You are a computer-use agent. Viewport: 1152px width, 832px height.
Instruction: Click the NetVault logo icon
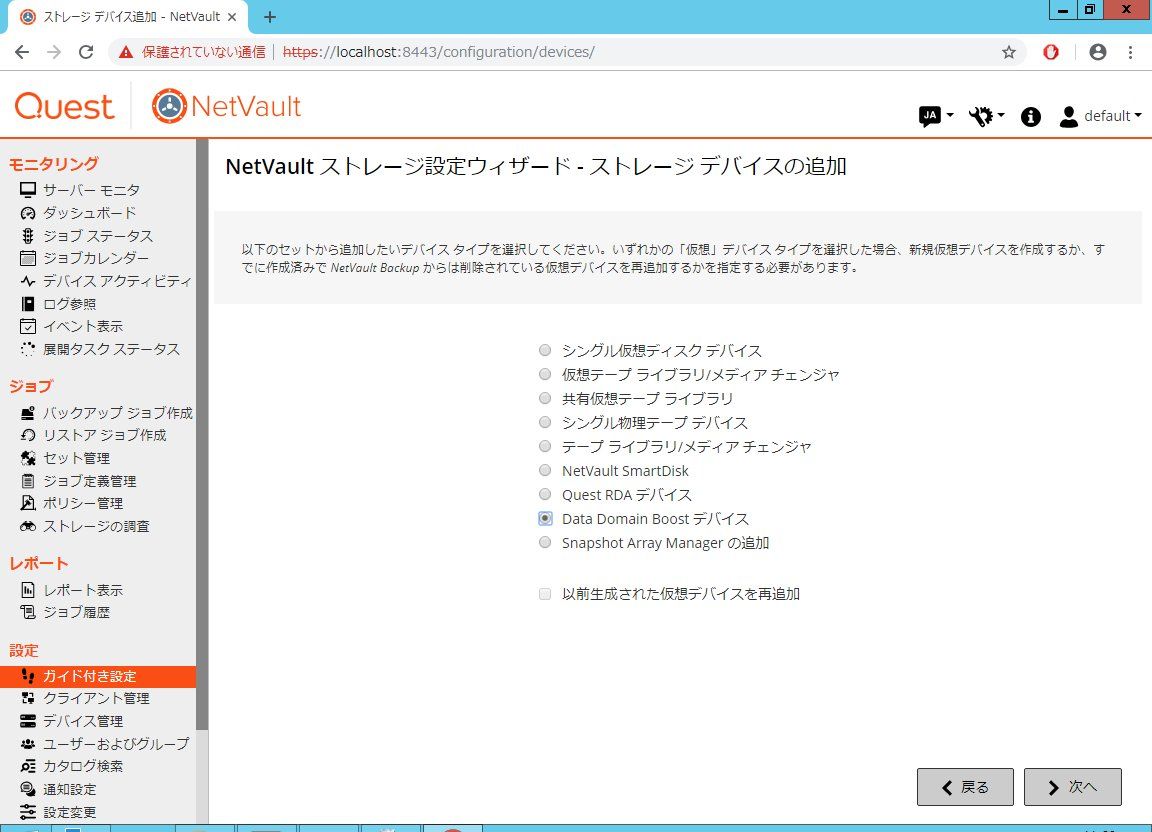tap(170, 106)
